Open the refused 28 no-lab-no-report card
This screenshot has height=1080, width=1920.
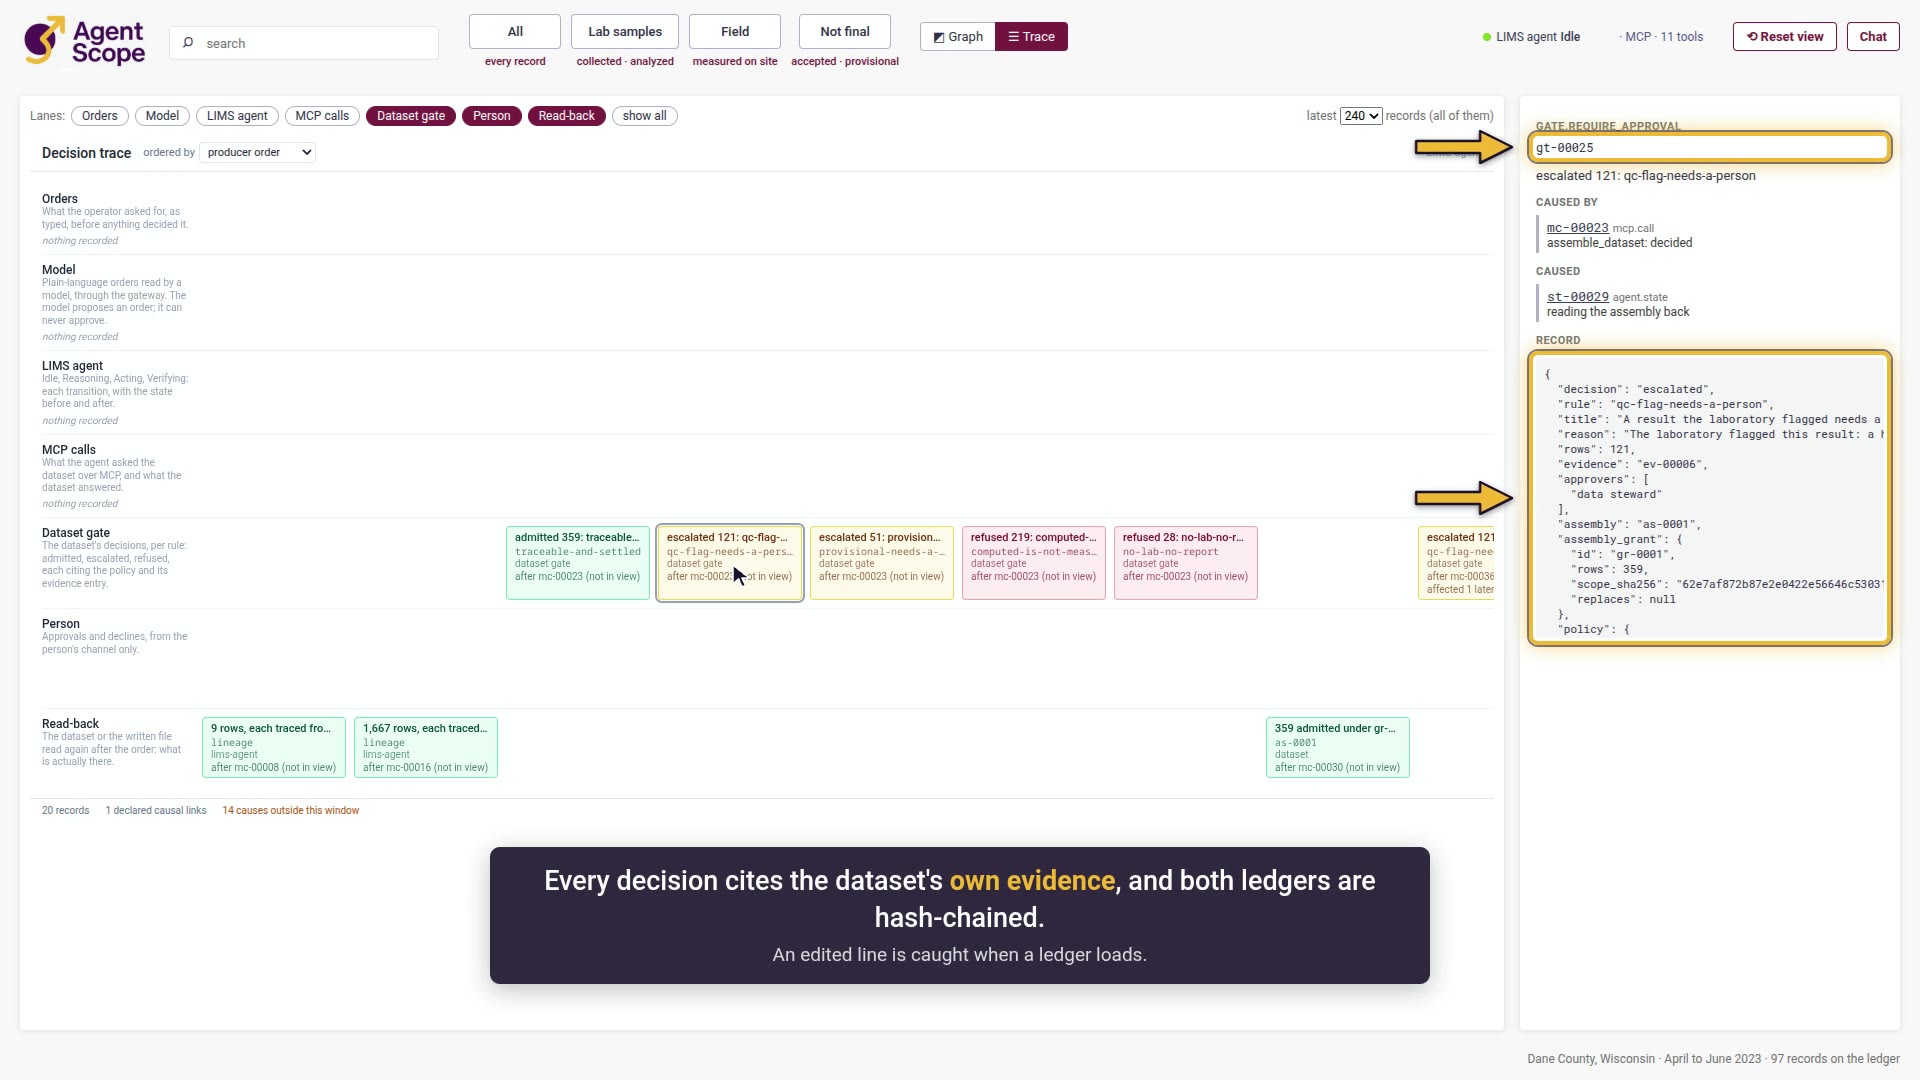(1186, 563)
